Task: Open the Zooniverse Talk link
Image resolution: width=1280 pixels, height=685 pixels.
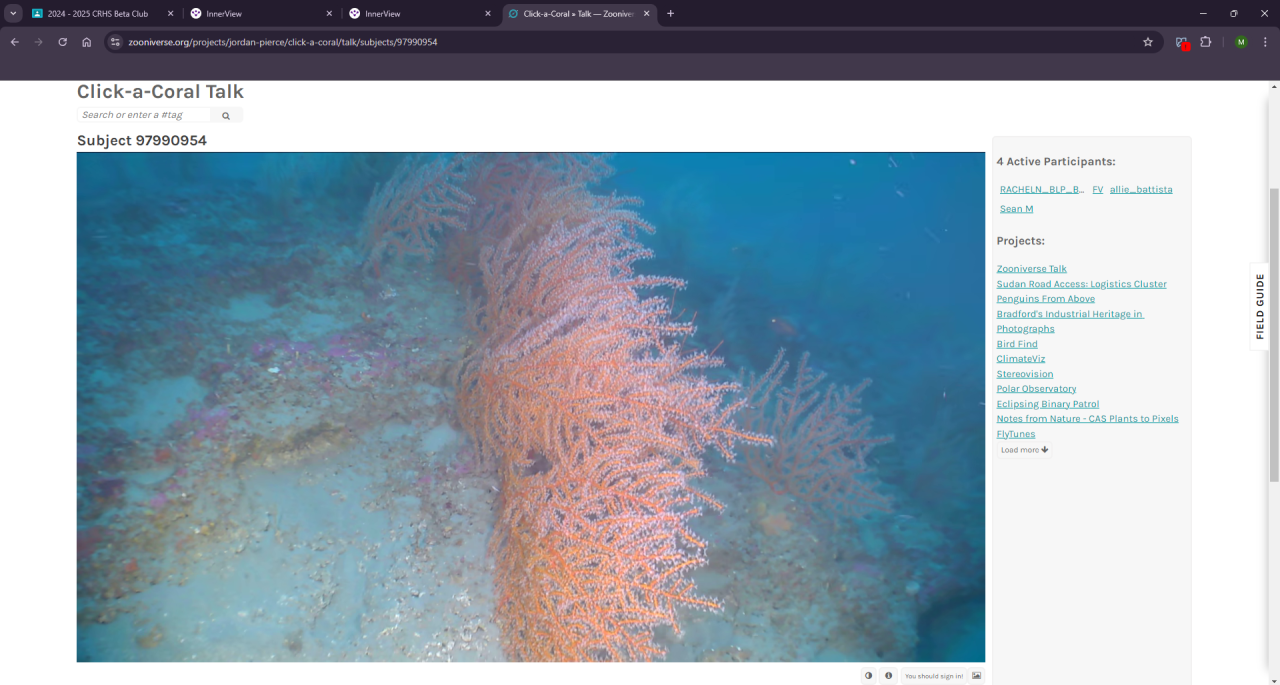Action: click(1031, 269)
